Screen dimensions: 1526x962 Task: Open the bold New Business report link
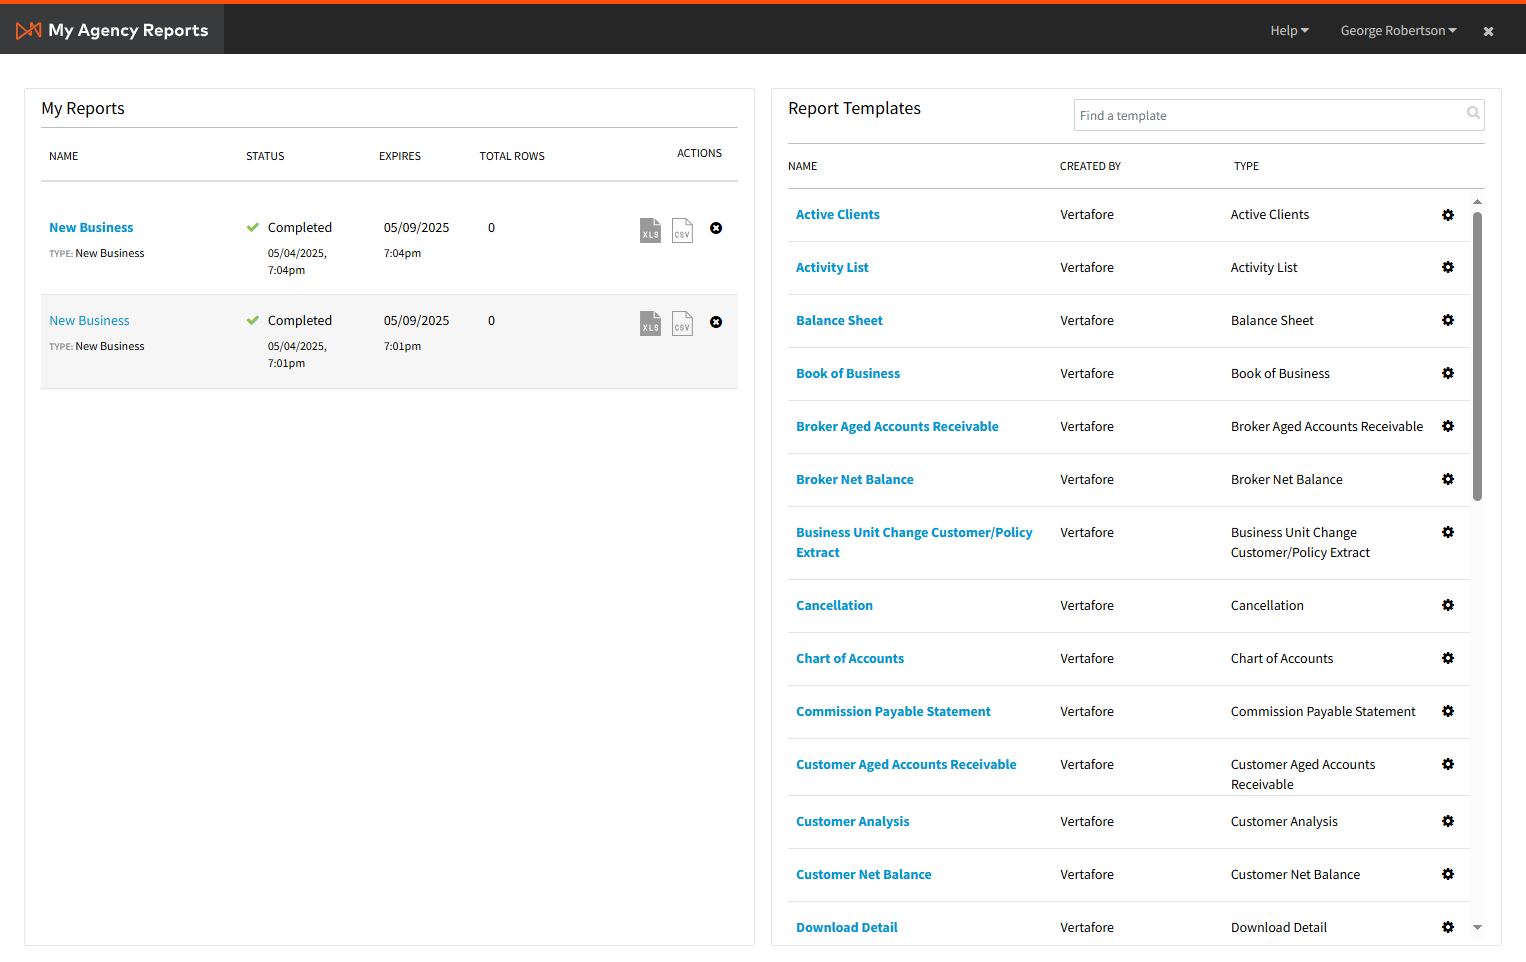coord(91,228)
